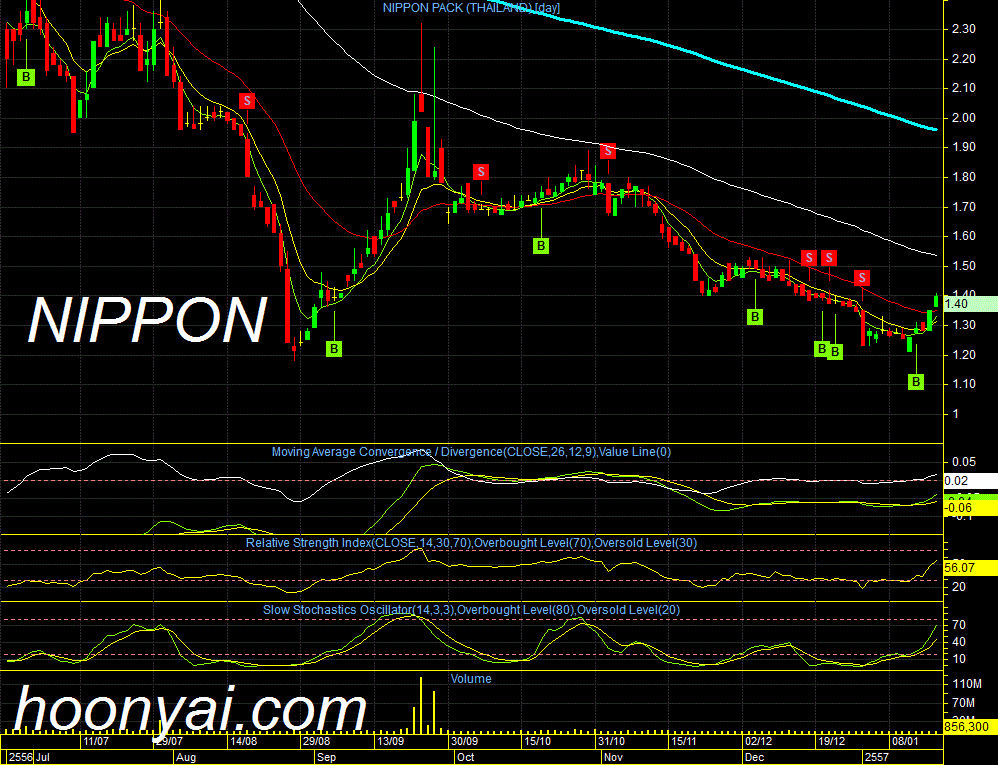The height and width of the screenshot is (765, 998).
Task: Select the 14/08 date label
Action: click(243, 741)
